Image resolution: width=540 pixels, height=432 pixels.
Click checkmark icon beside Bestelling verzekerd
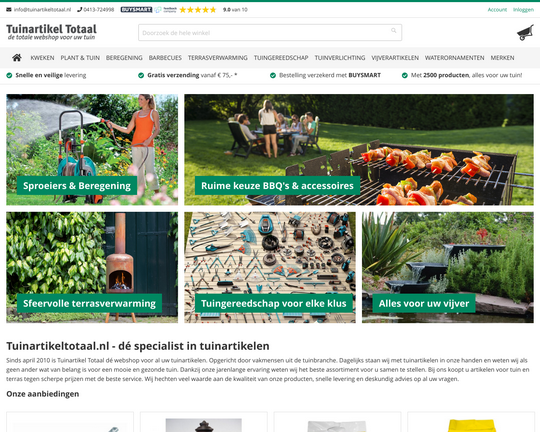coord(273,75)
